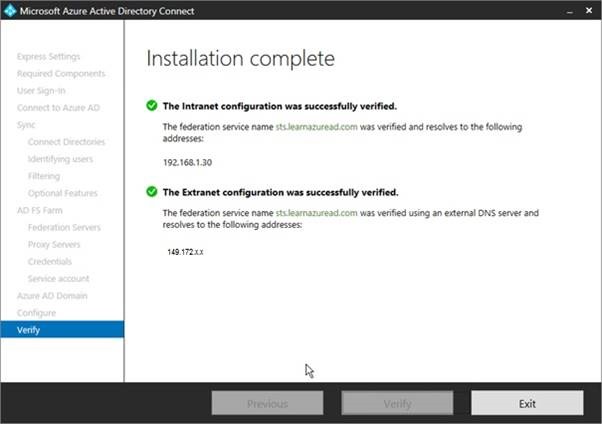Select the Filtering sub-step
602x424 pixels.
coord(44,176)
